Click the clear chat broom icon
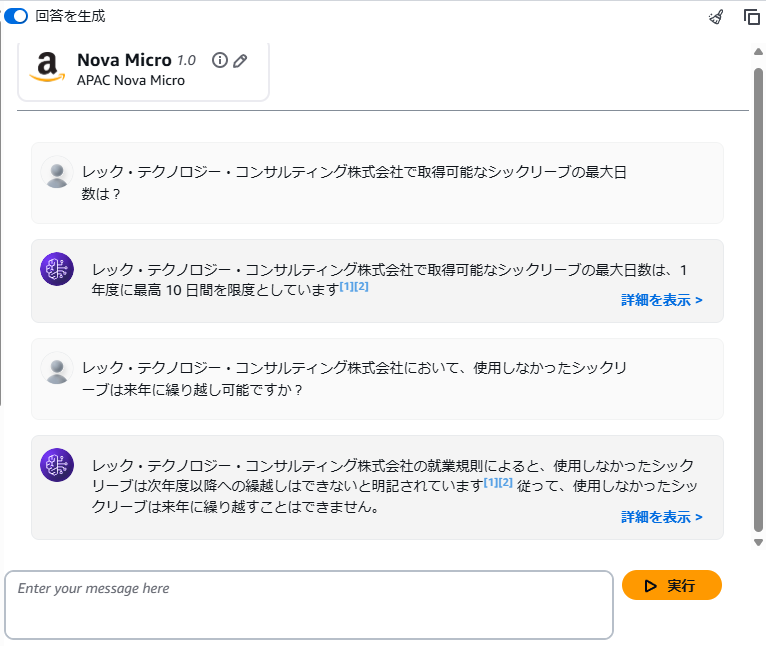 pos(716,17)
